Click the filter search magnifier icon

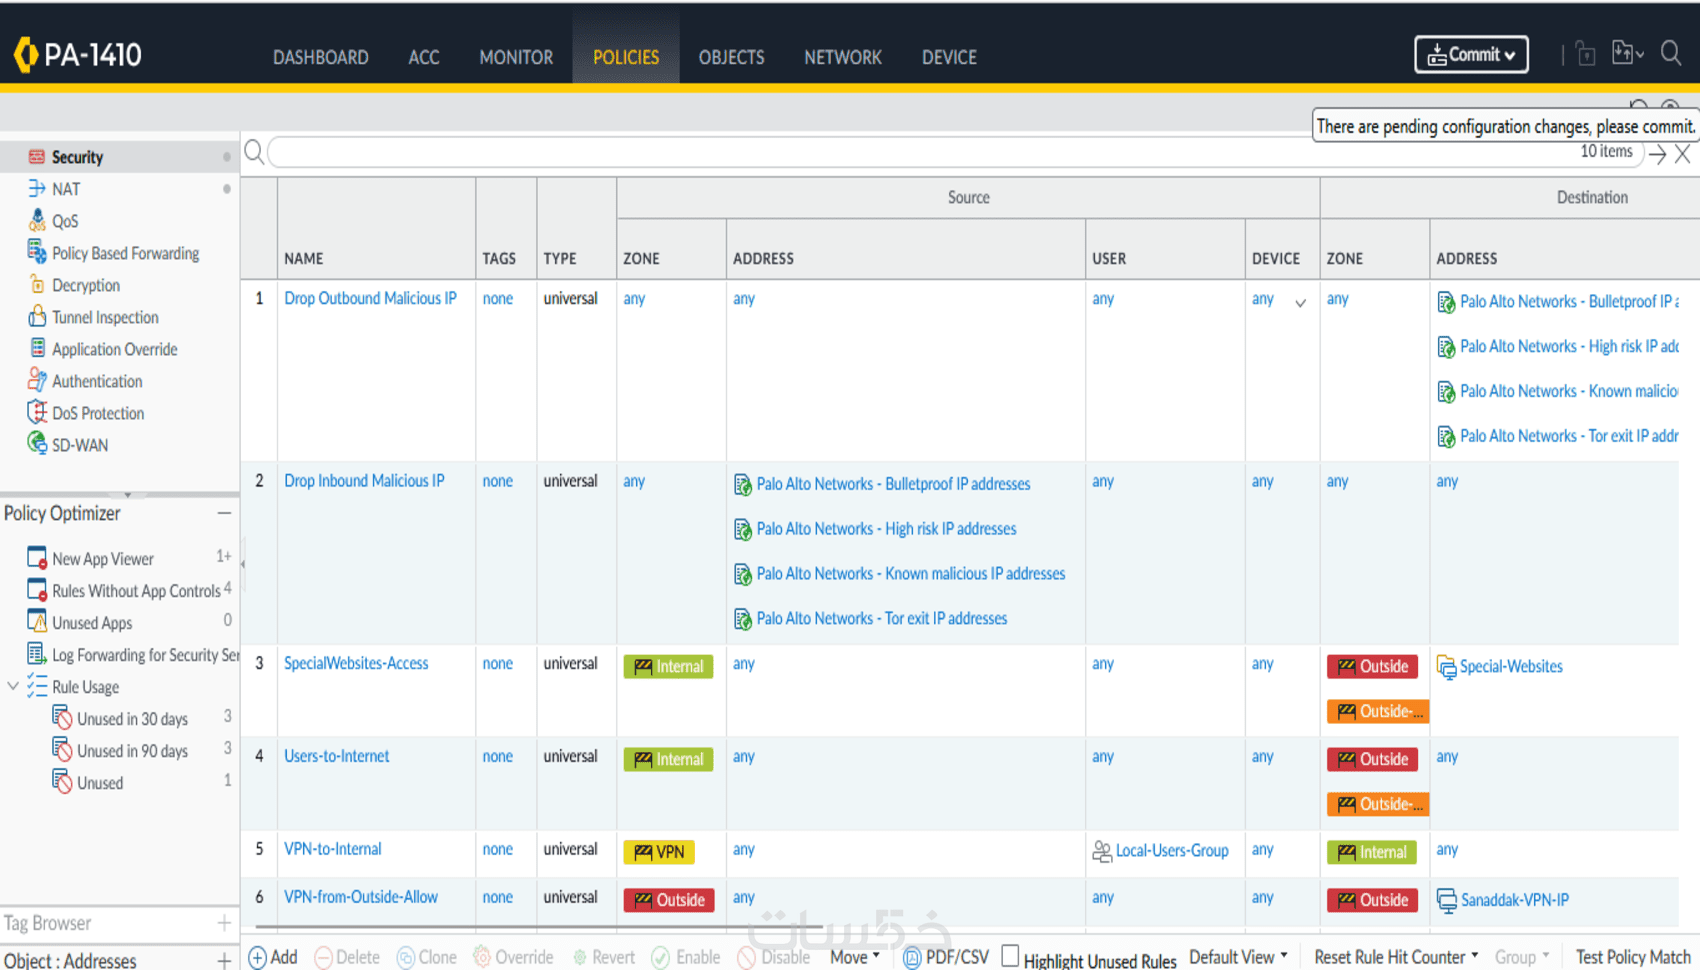[254, 152]
